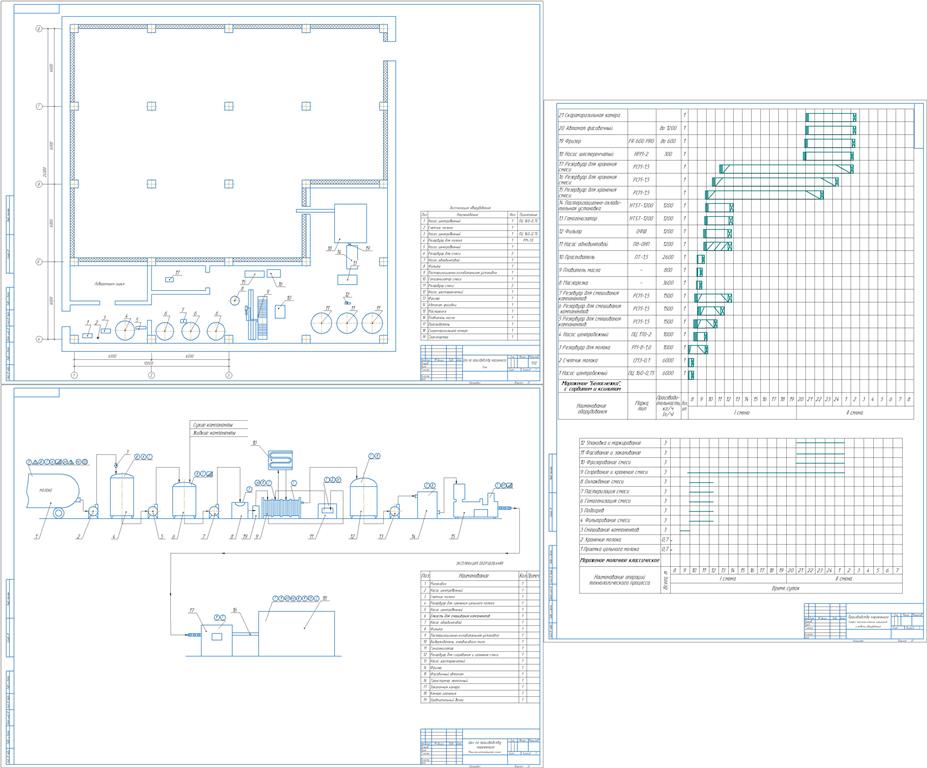Click the '12 Фильтр' row label
This screenshot has height=768, width=927.
click(571, 232)
